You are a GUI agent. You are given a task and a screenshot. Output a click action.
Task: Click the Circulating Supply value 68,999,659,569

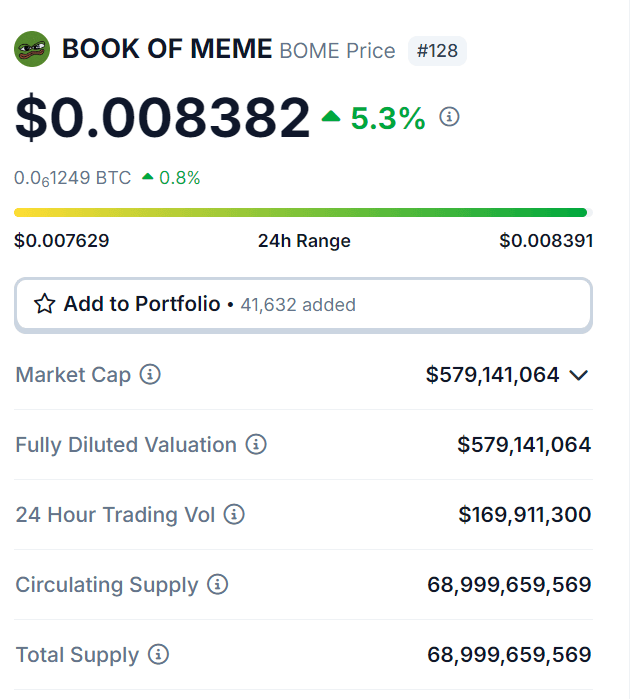509,585
